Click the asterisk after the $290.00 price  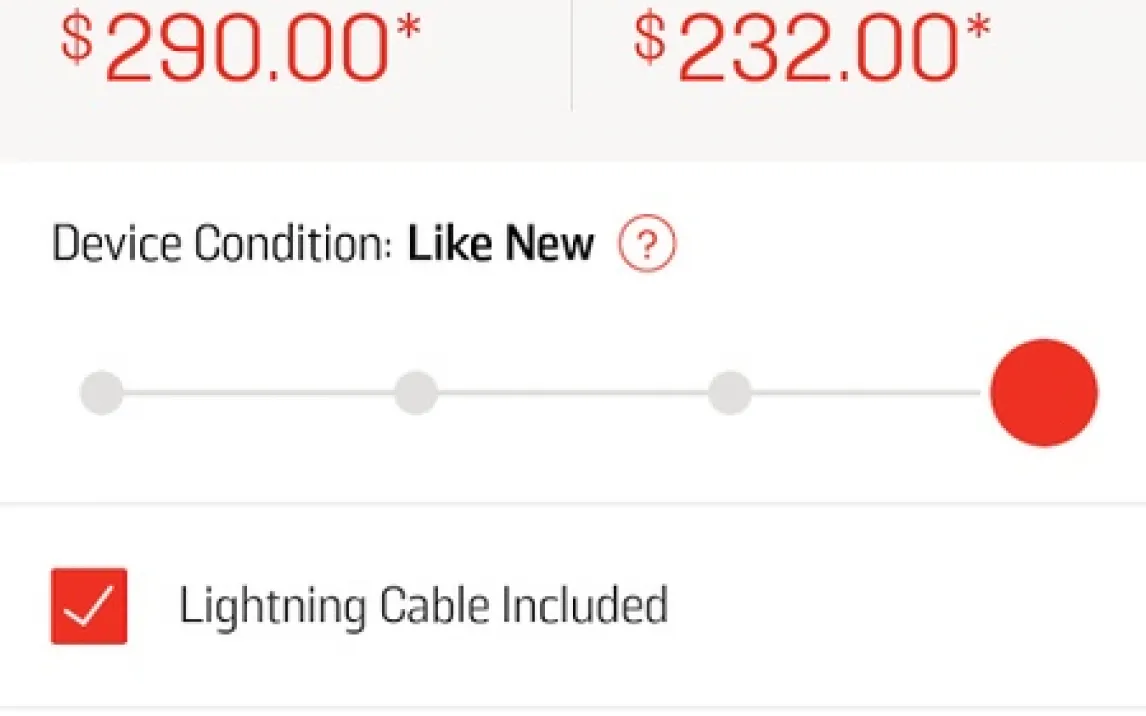pyautogui.click(x=407, y=28)
